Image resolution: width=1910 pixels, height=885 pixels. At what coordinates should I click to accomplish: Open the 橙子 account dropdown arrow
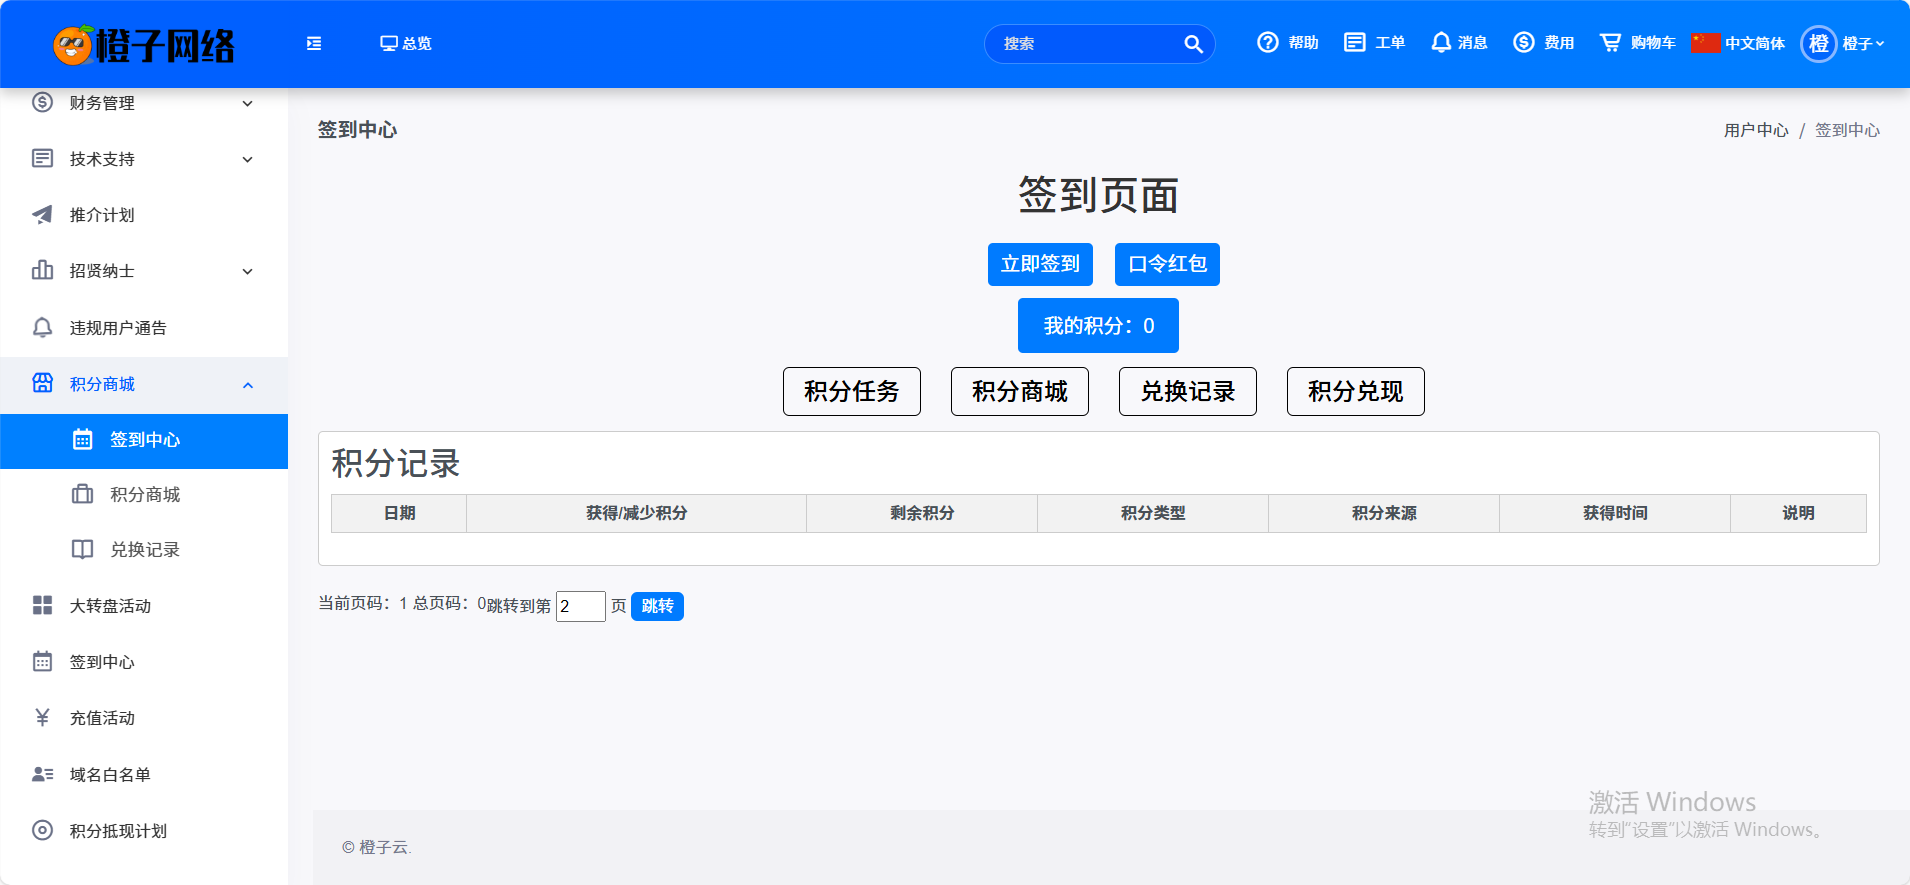point(1880,43)
